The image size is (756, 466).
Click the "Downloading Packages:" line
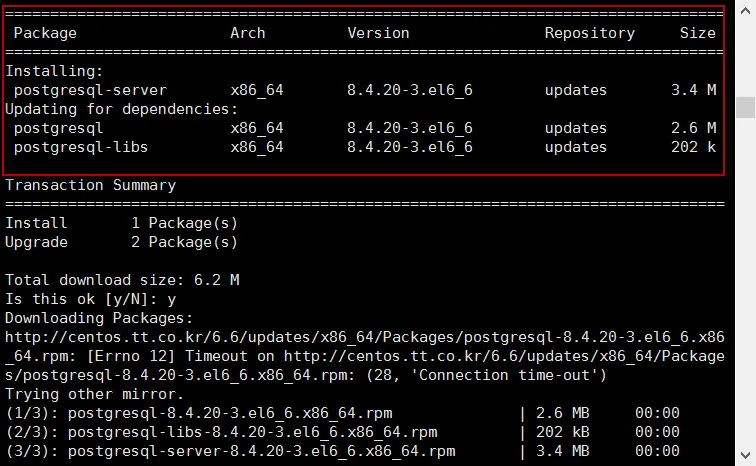tap(99, 319)
